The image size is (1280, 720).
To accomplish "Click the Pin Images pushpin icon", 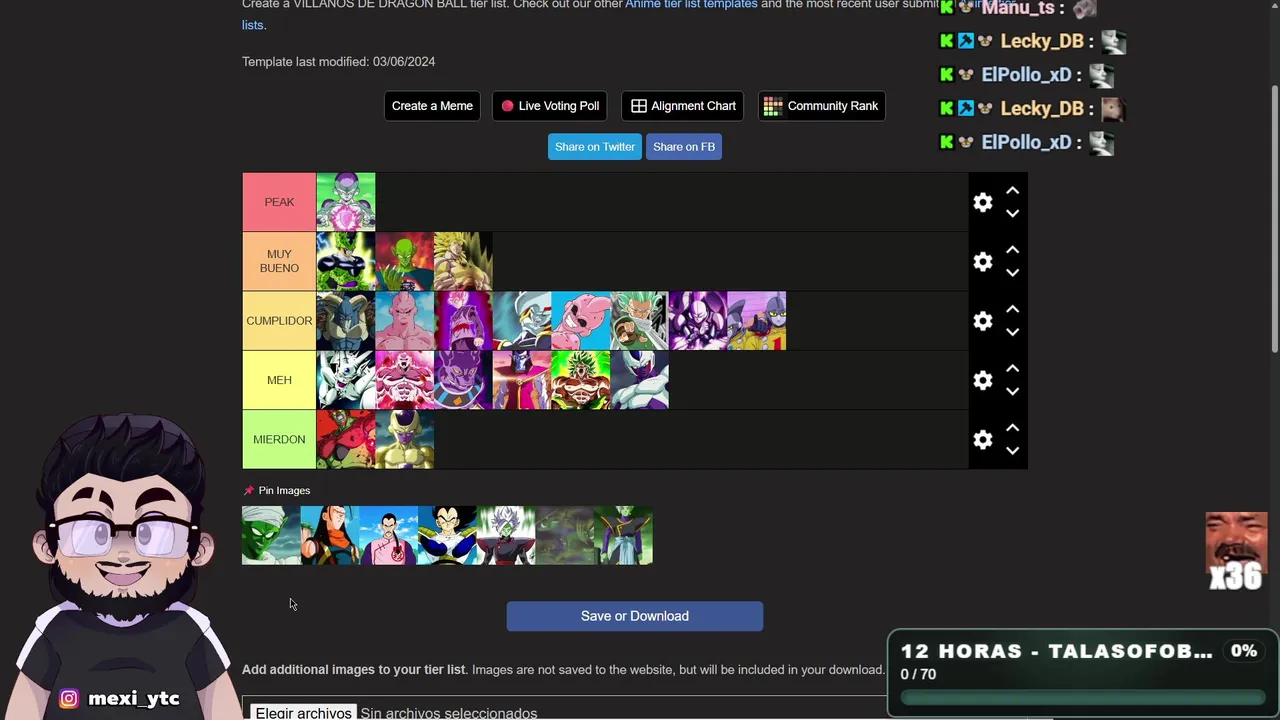I will point(249,491).
